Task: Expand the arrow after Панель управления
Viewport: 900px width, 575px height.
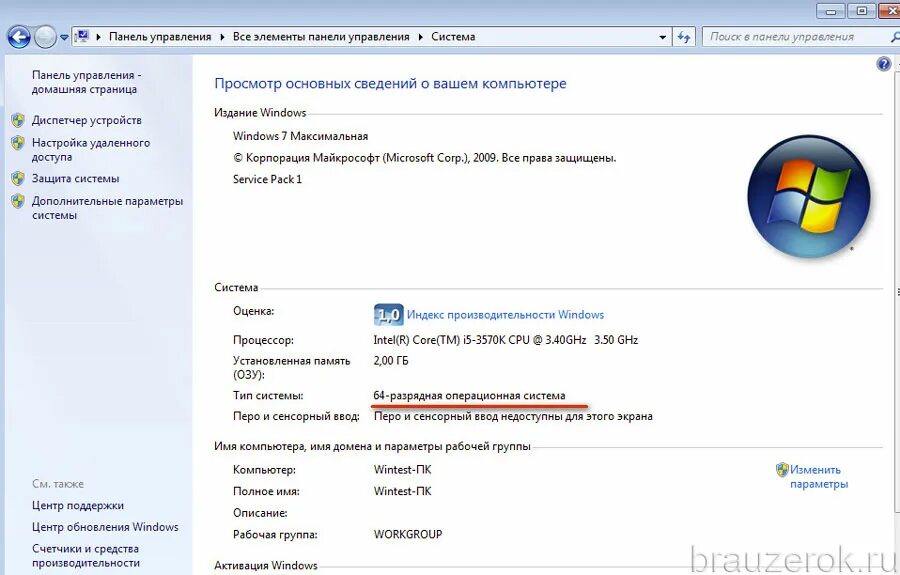Action: point(222,37)
